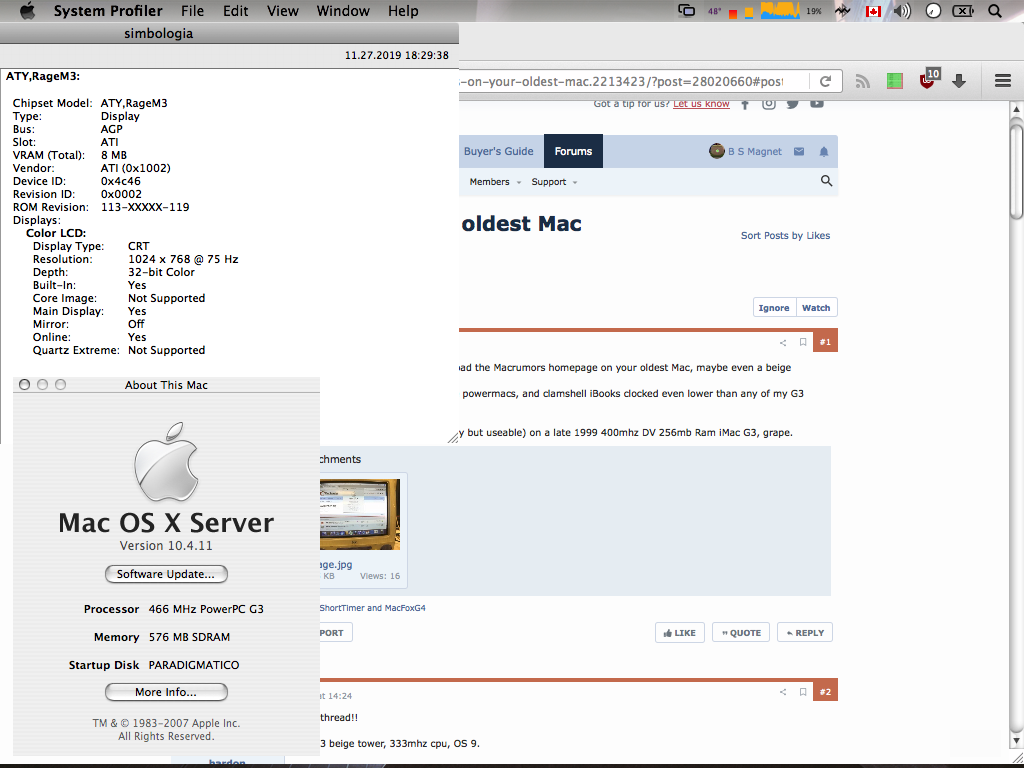Open the View menu
Viewport: 1024px width, 768px height.
283,11
